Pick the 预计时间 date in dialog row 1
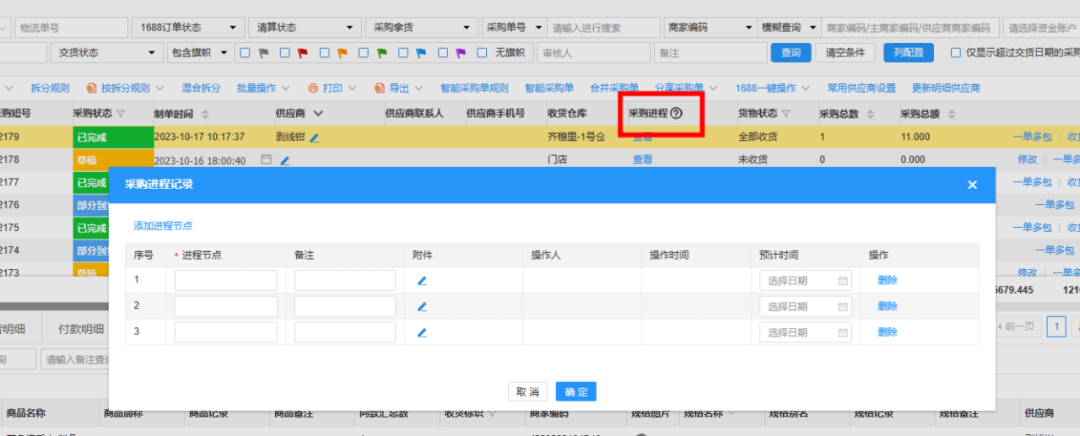This screenshot has height=436, width=1080. click(x=805, y=280)
